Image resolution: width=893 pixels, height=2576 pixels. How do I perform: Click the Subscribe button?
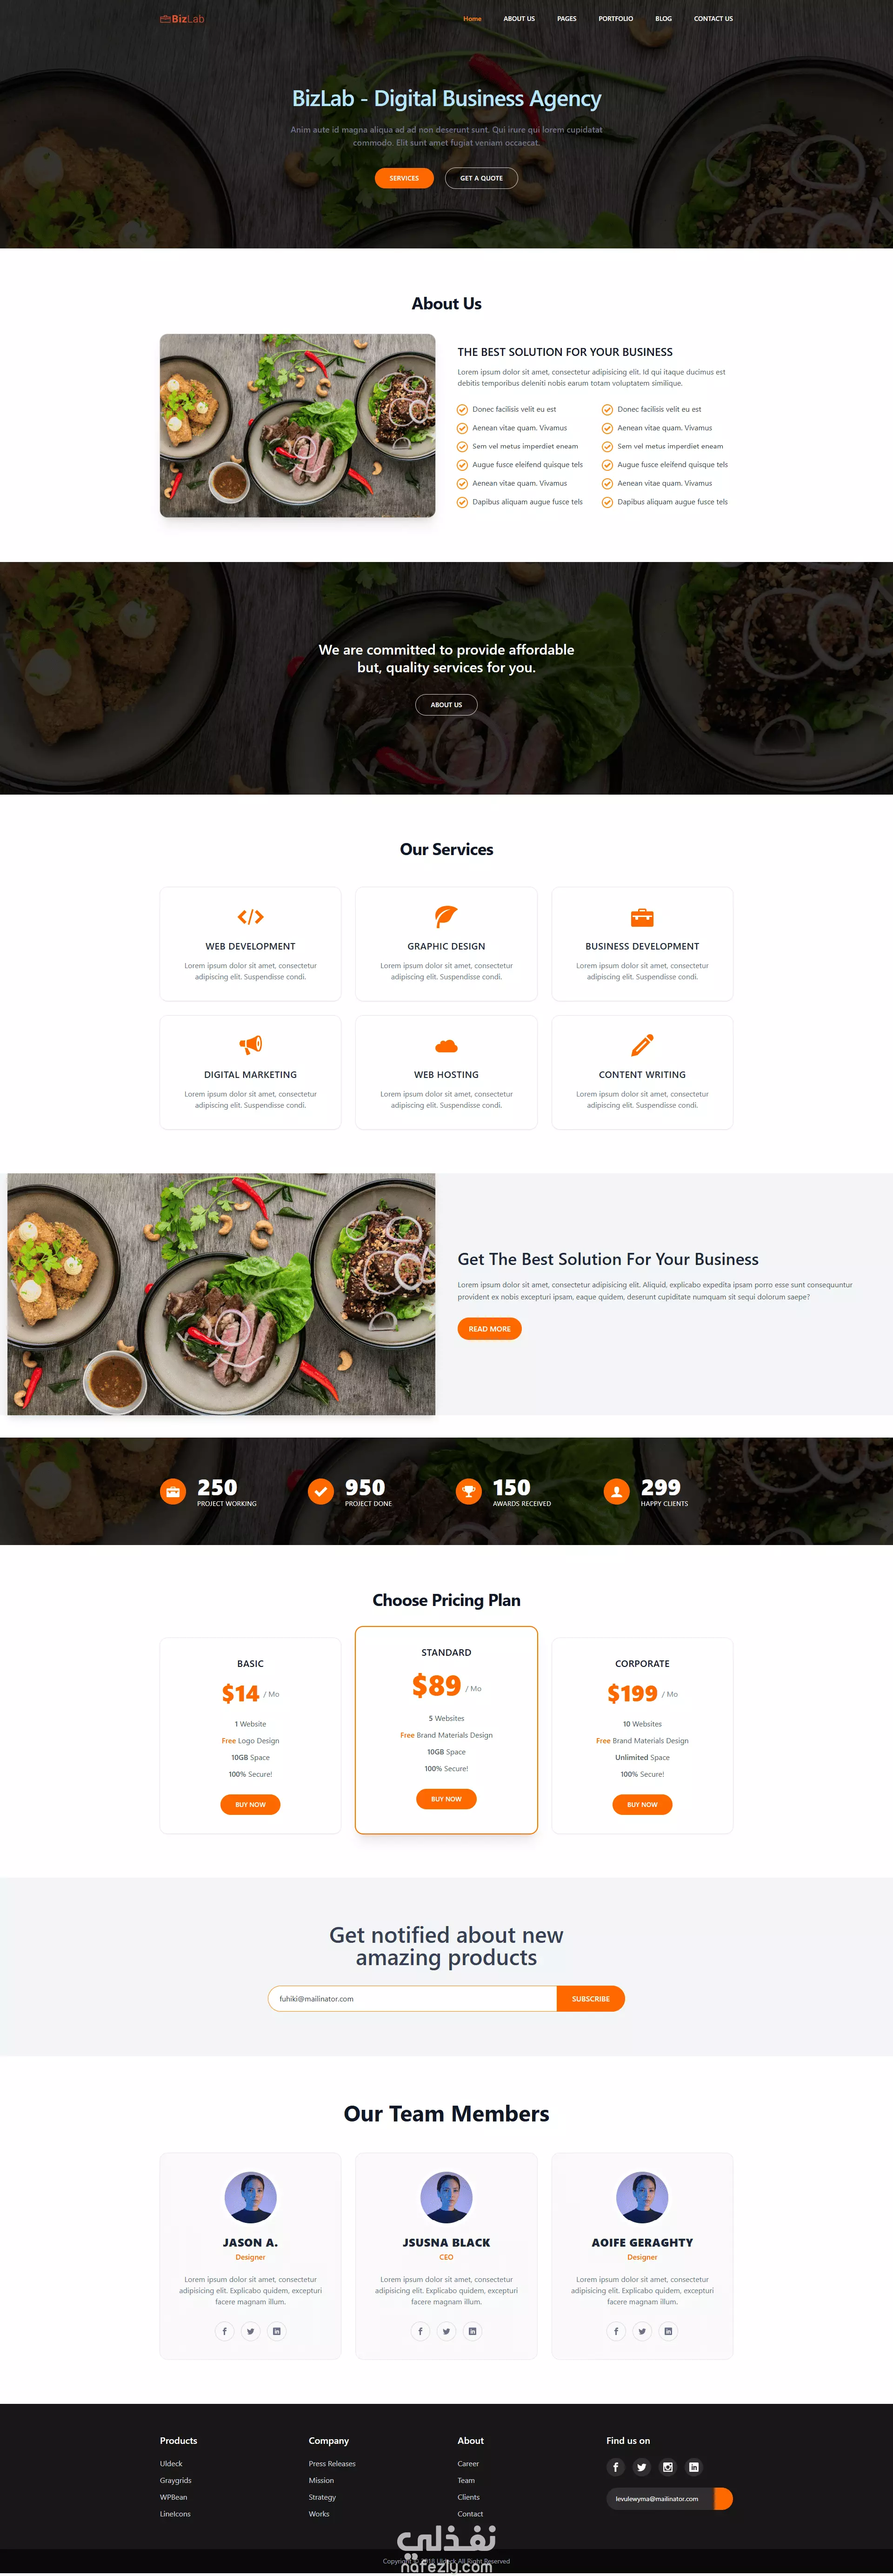(x=590, y=1999)
